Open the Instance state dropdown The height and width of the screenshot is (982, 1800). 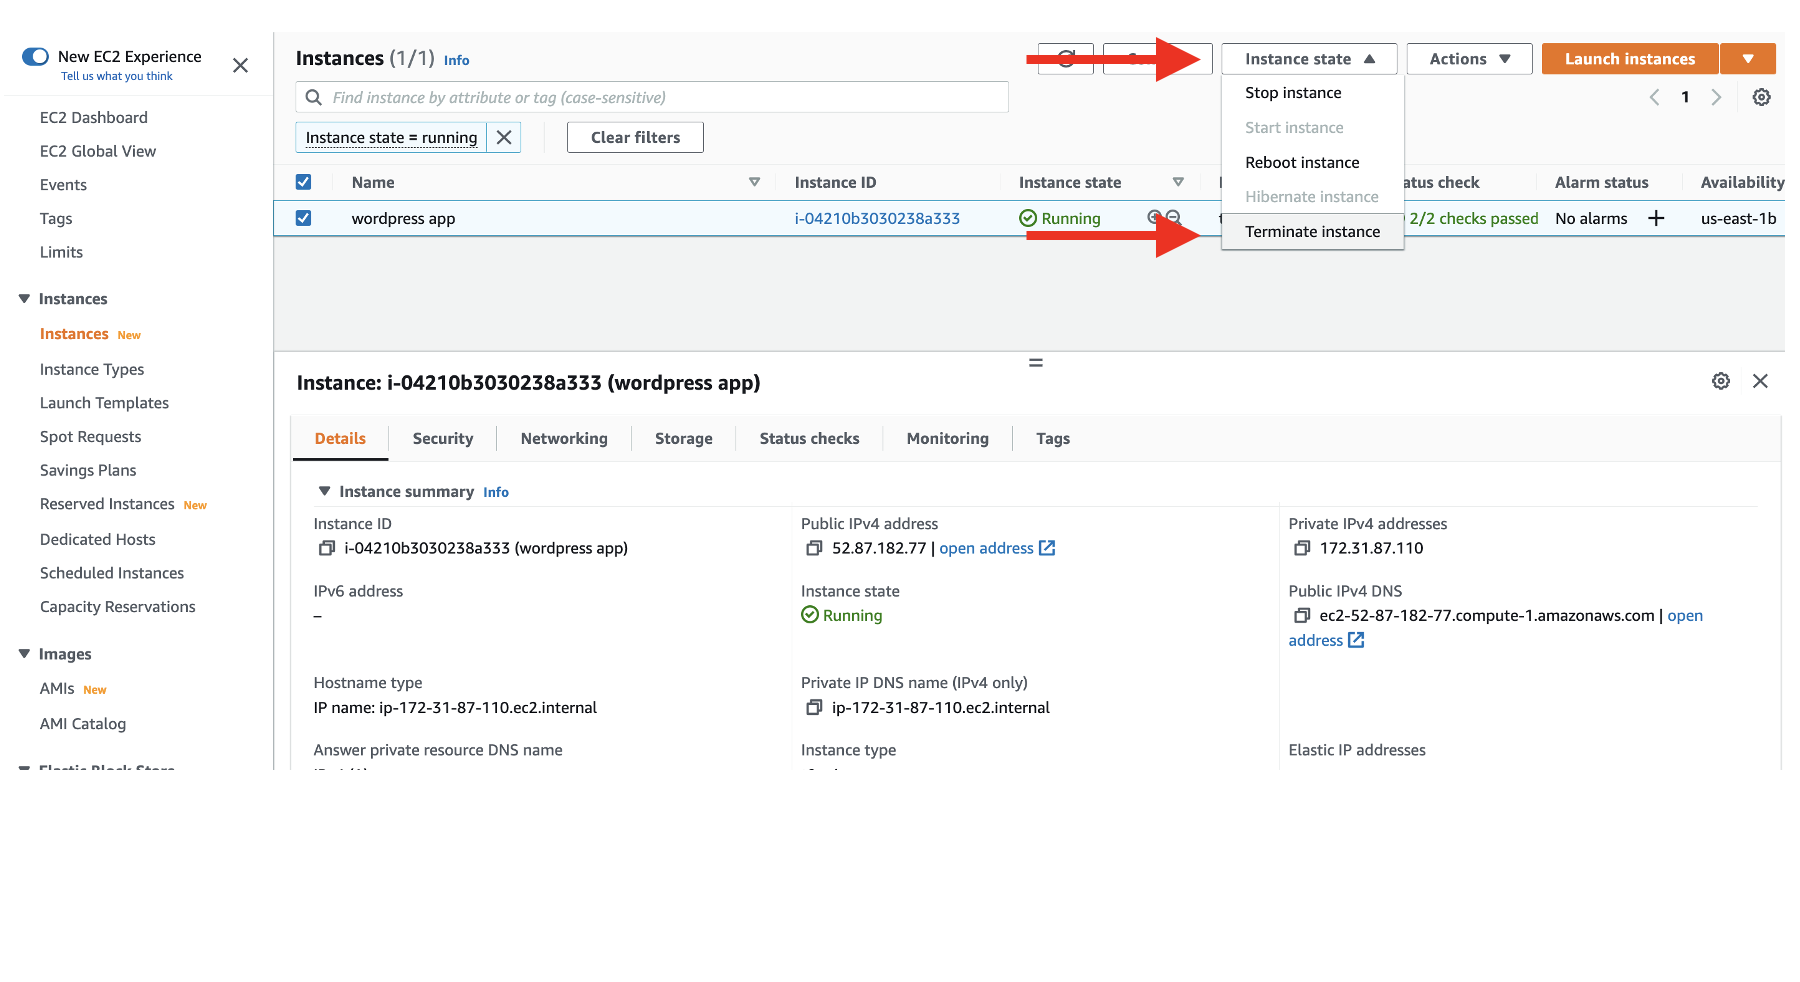click(x=1309, y=59)
